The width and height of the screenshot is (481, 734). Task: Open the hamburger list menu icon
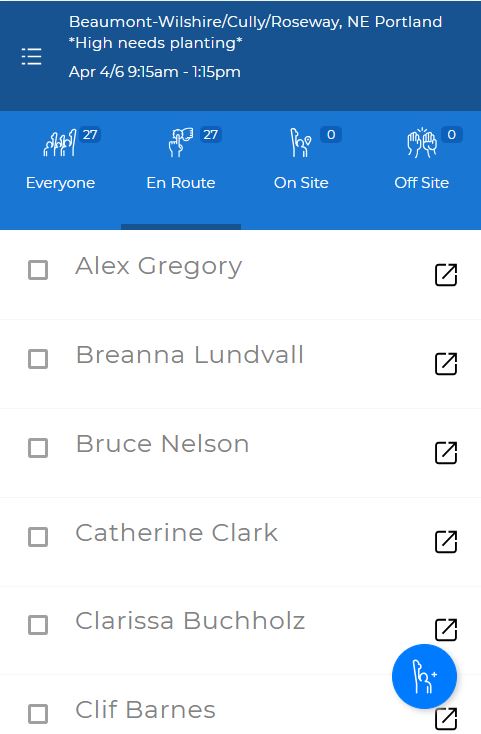pyautogui.click(x=31, y=57)
